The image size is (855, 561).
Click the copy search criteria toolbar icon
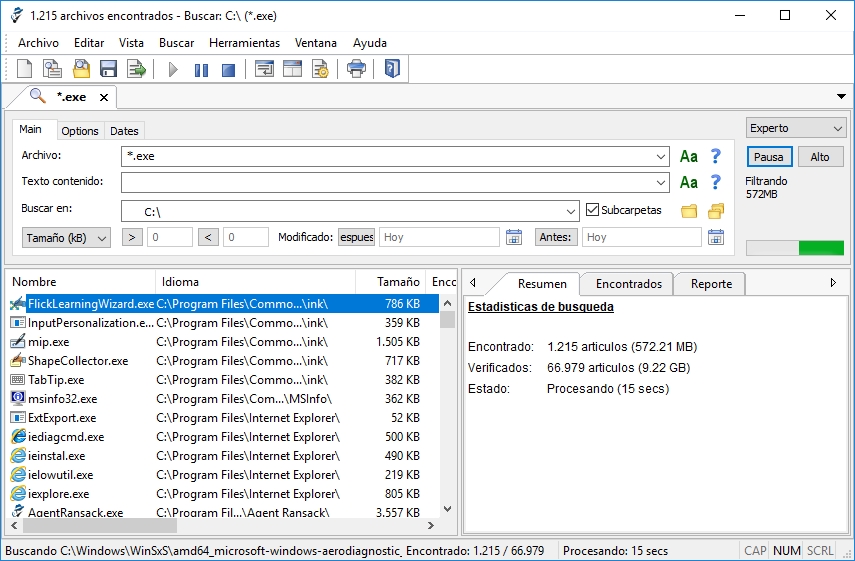52,69
